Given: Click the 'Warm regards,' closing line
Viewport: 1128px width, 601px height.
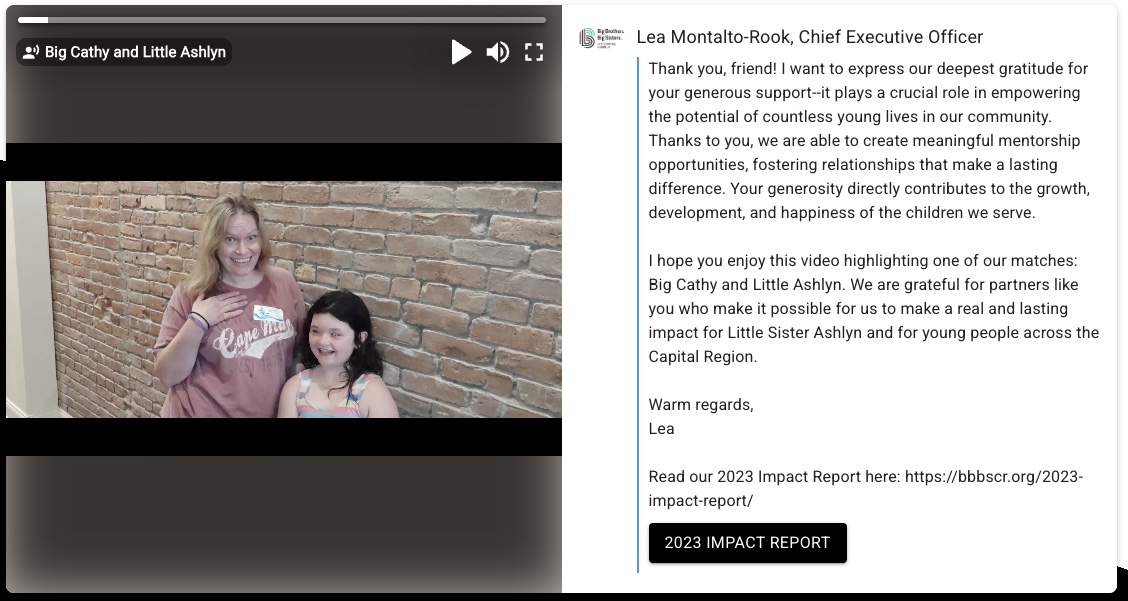Looking at the screenshot, I should [x=701, y=405].
